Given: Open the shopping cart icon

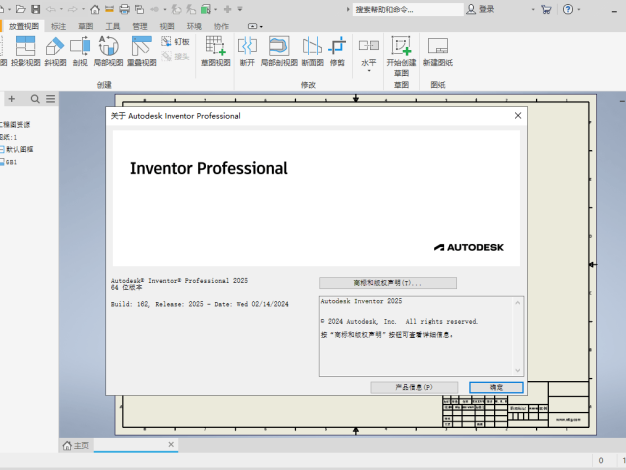Looking at the screenshot, I should 546,9.
